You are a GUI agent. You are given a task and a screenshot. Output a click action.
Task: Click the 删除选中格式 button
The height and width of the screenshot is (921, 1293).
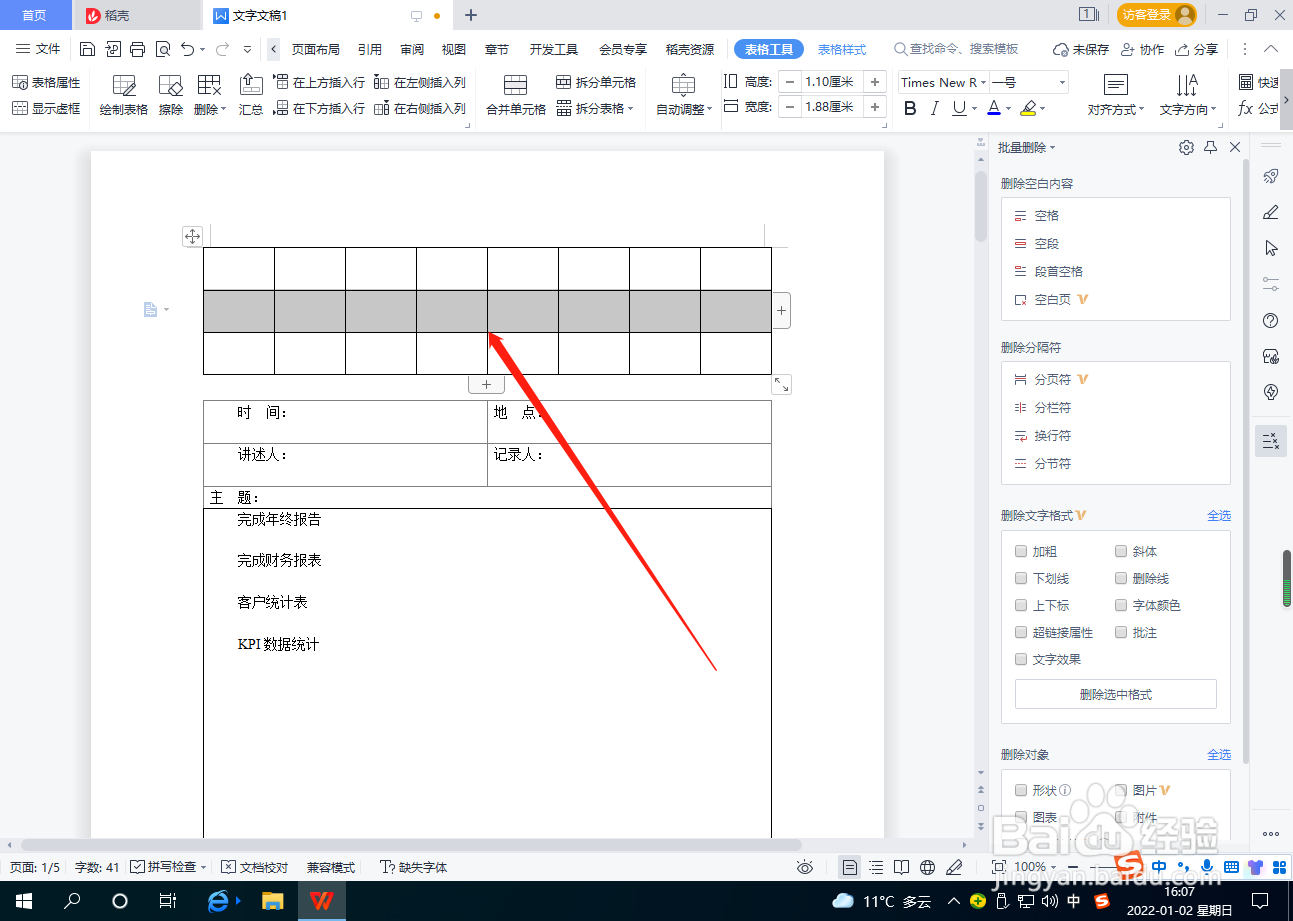pyautogui.click(x=1115, y=694)
